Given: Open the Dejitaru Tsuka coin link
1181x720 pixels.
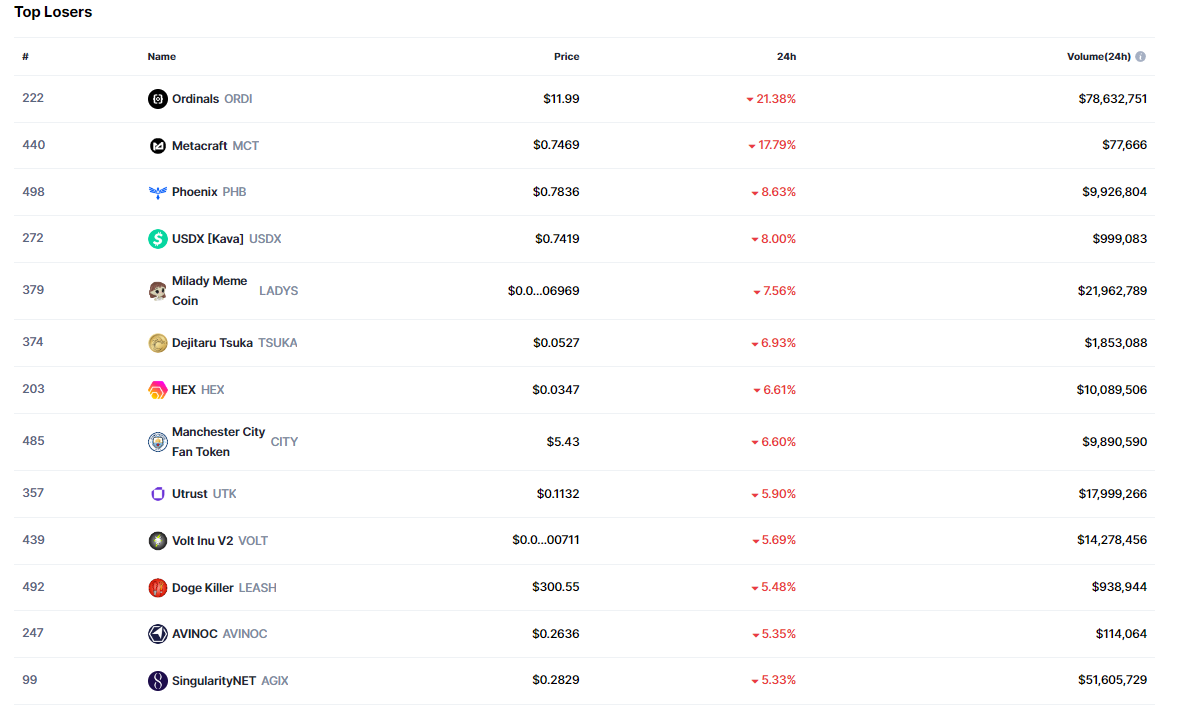Looking at the screenshot, I should [x=212, y=343].
